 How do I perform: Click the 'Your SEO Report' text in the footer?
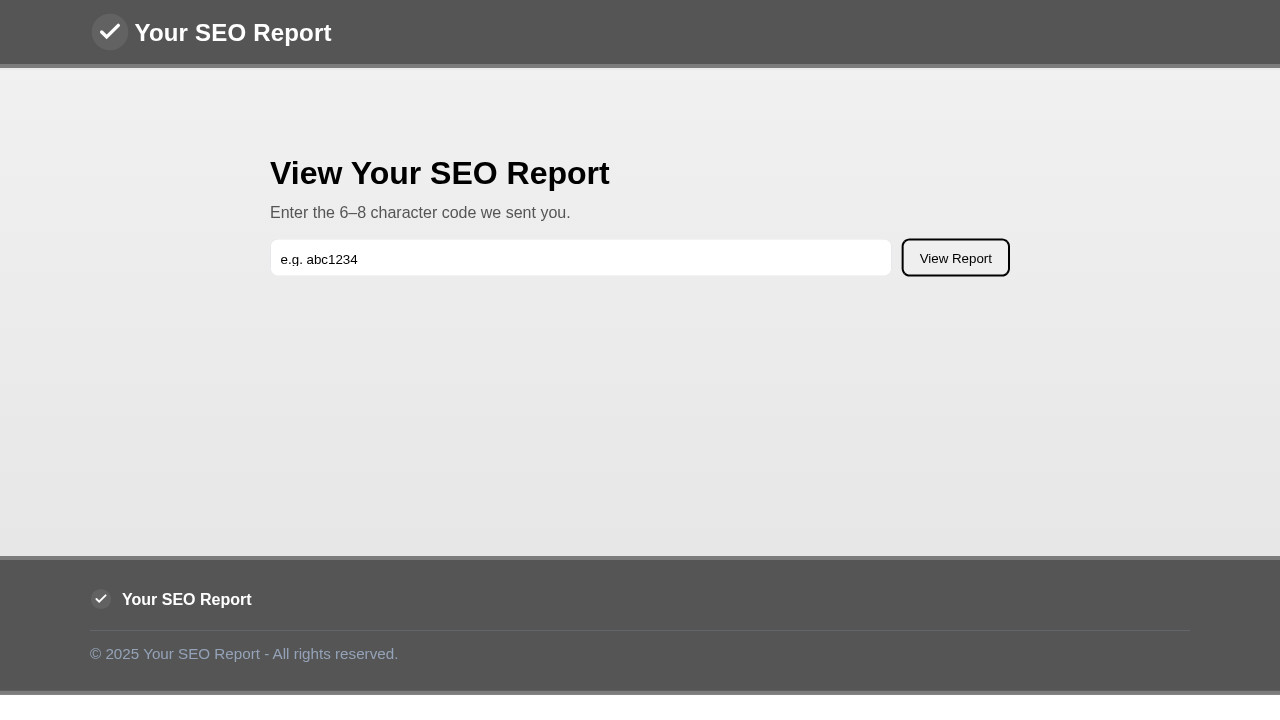click(x=186, y=599)
